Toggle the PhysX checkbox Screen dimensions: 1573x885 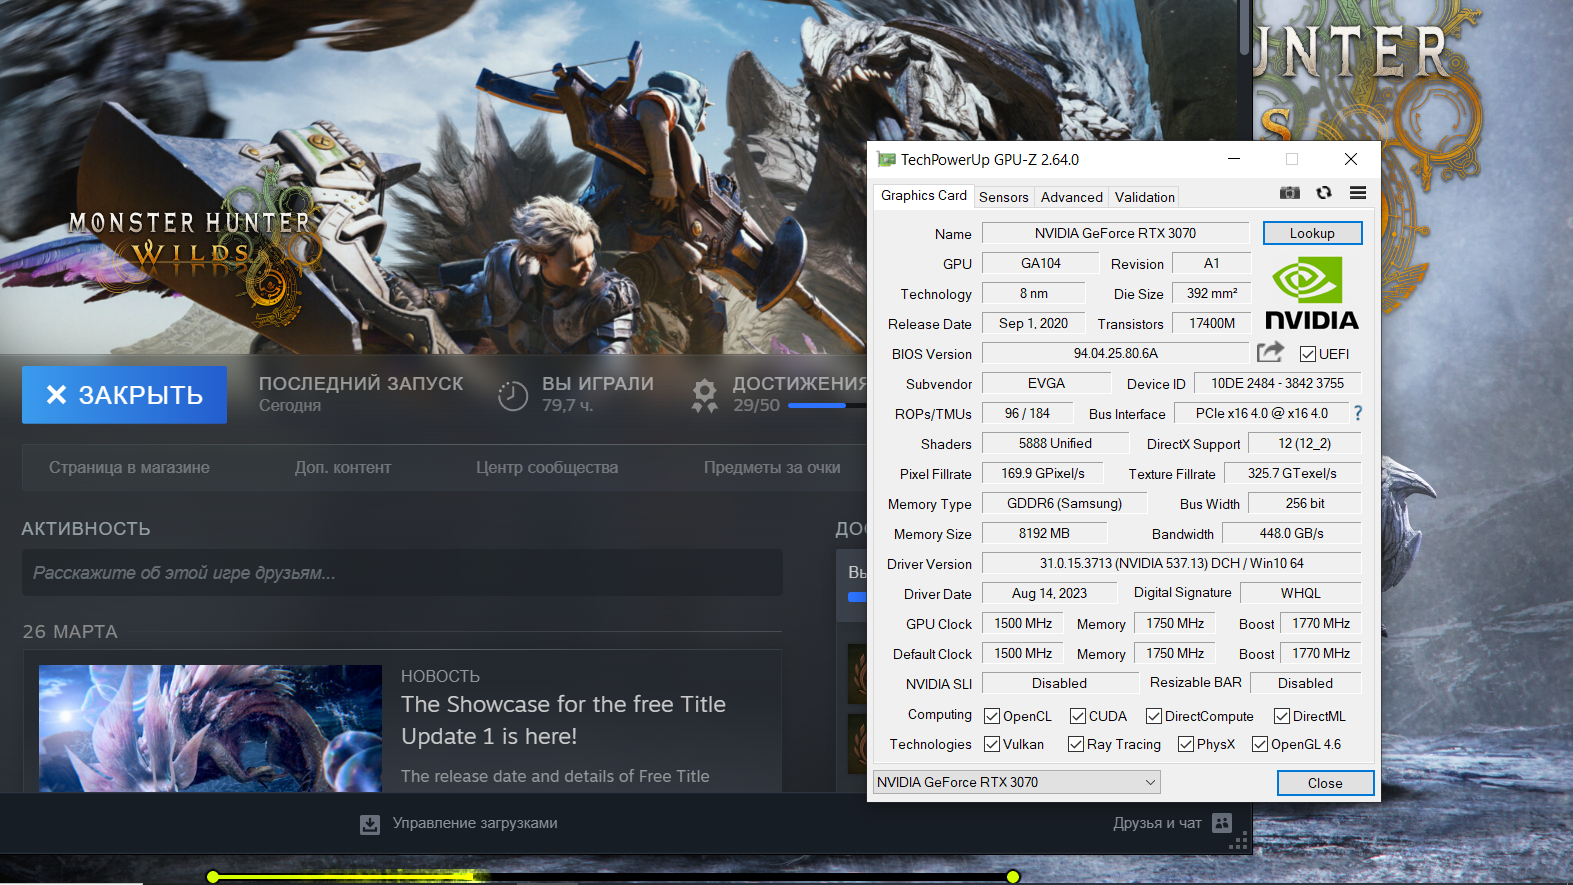pyautogui.click(x=1186, y=744)
